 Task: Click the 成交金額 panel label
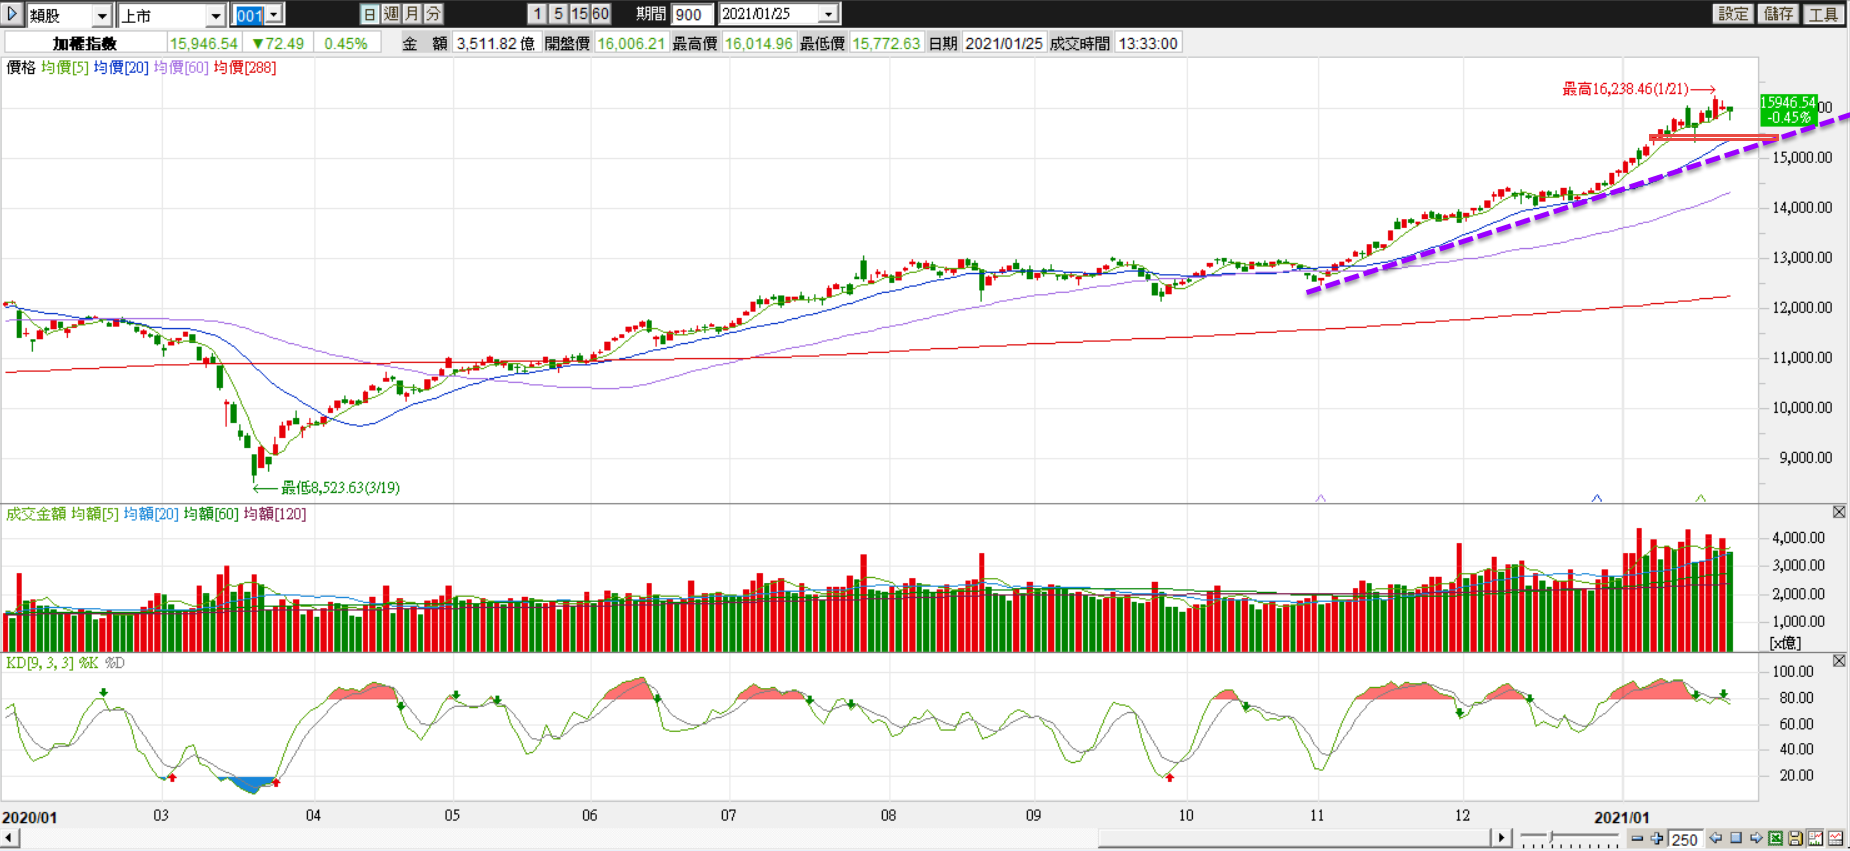coord(36,513)
